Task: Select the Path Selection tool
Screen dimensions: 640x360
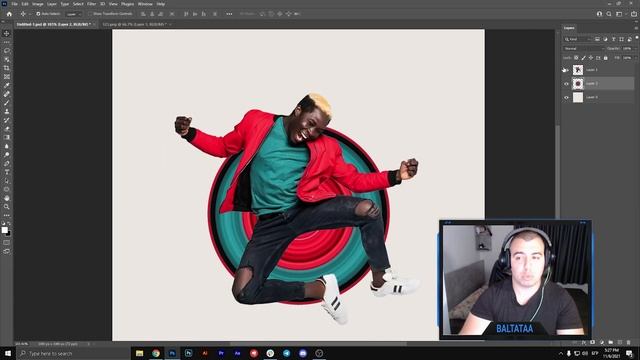Action: point(7,180)
